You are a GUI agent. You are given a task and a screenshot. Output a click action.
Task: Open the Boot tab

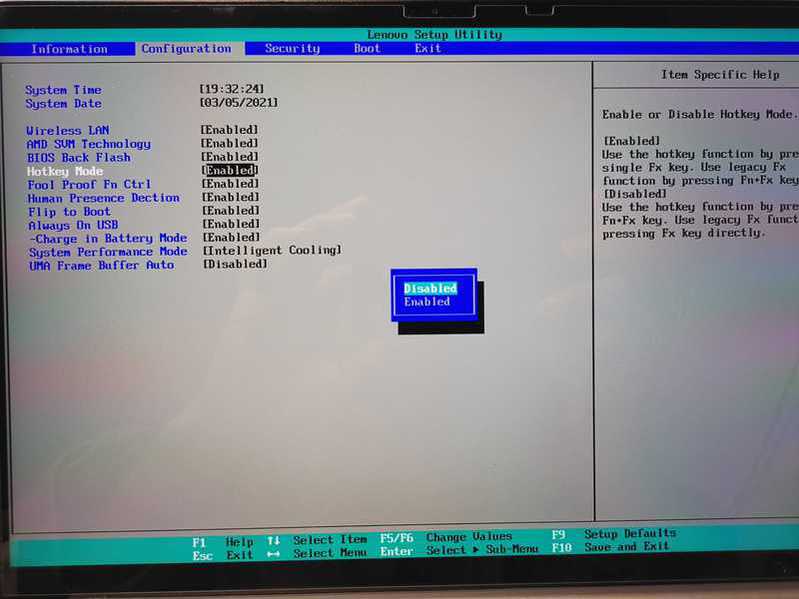(367, 48)
